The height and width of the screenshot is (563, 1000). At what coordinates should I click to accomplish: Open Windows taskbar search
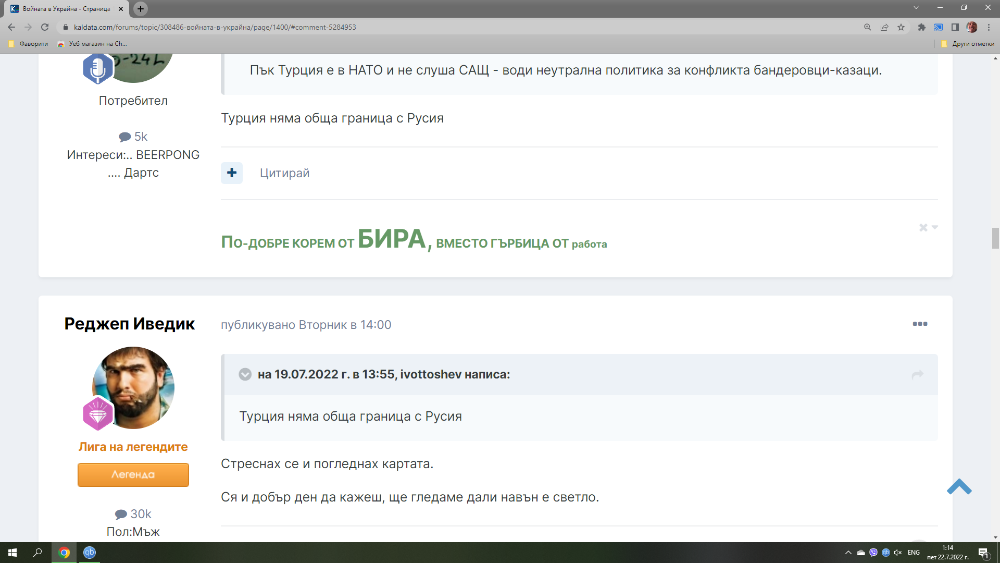click(x=38, y=552)
